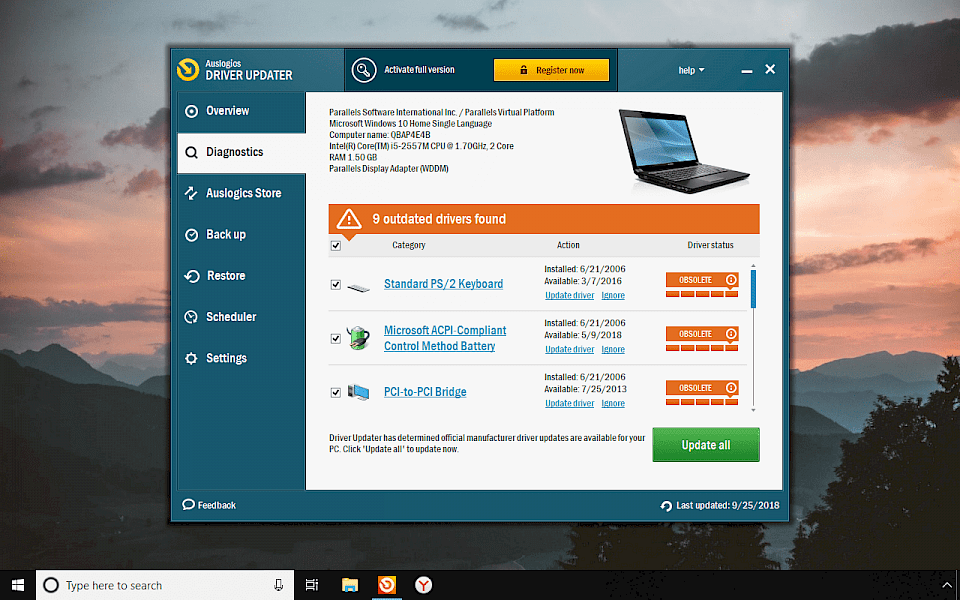
Task: Click the refresh icon next to Last updated
Action: tap(666, 506)
